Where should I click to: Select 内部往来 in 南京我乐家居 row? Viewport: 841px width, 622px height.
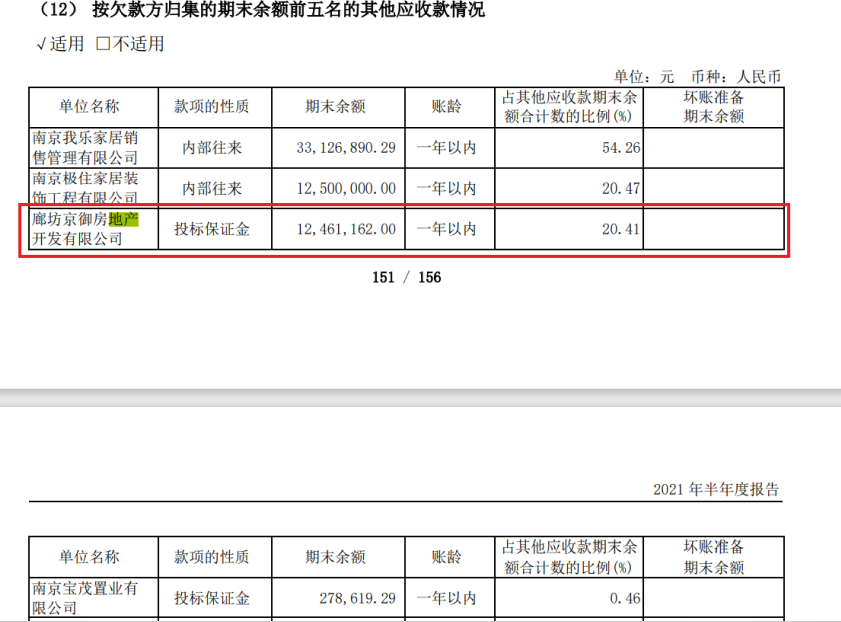click(x=212, y=148)
